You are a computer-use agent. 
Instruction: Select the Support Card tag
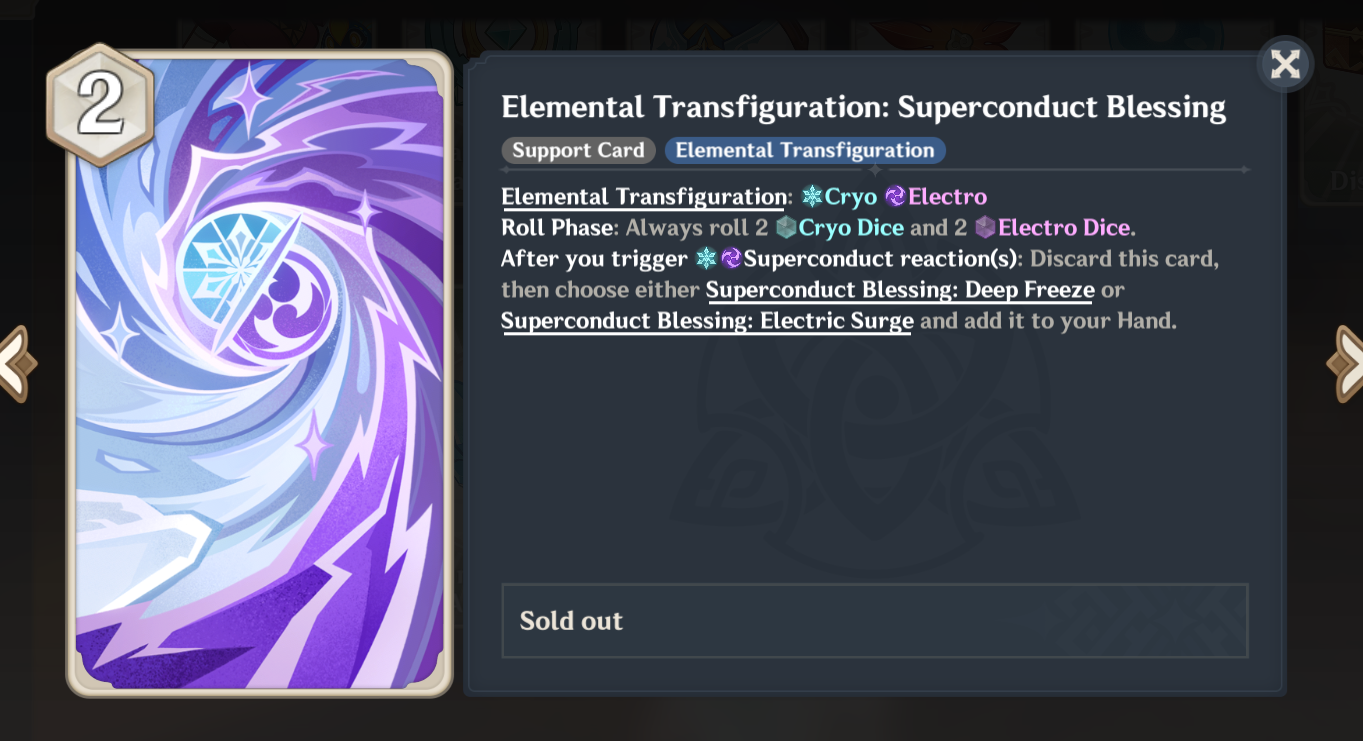click(578, 150)
